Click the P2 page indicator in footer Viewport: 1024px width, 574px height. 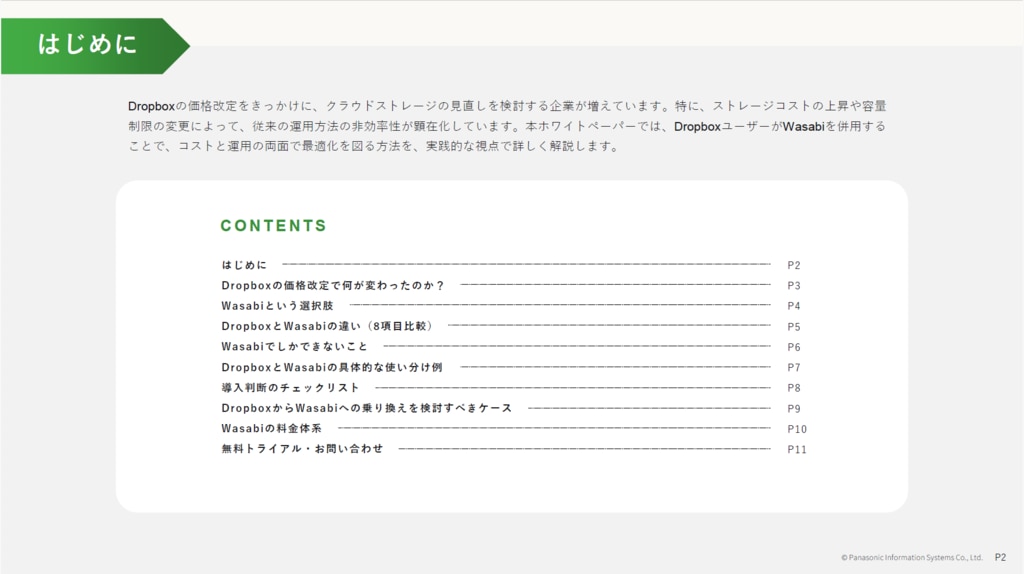pos(1000,558)
